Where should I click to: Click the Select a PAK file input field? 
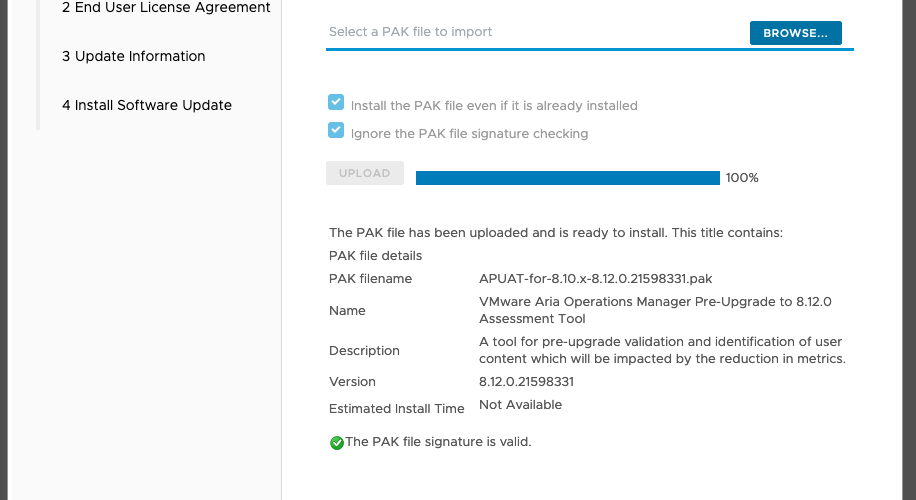(x=537, y=32)
